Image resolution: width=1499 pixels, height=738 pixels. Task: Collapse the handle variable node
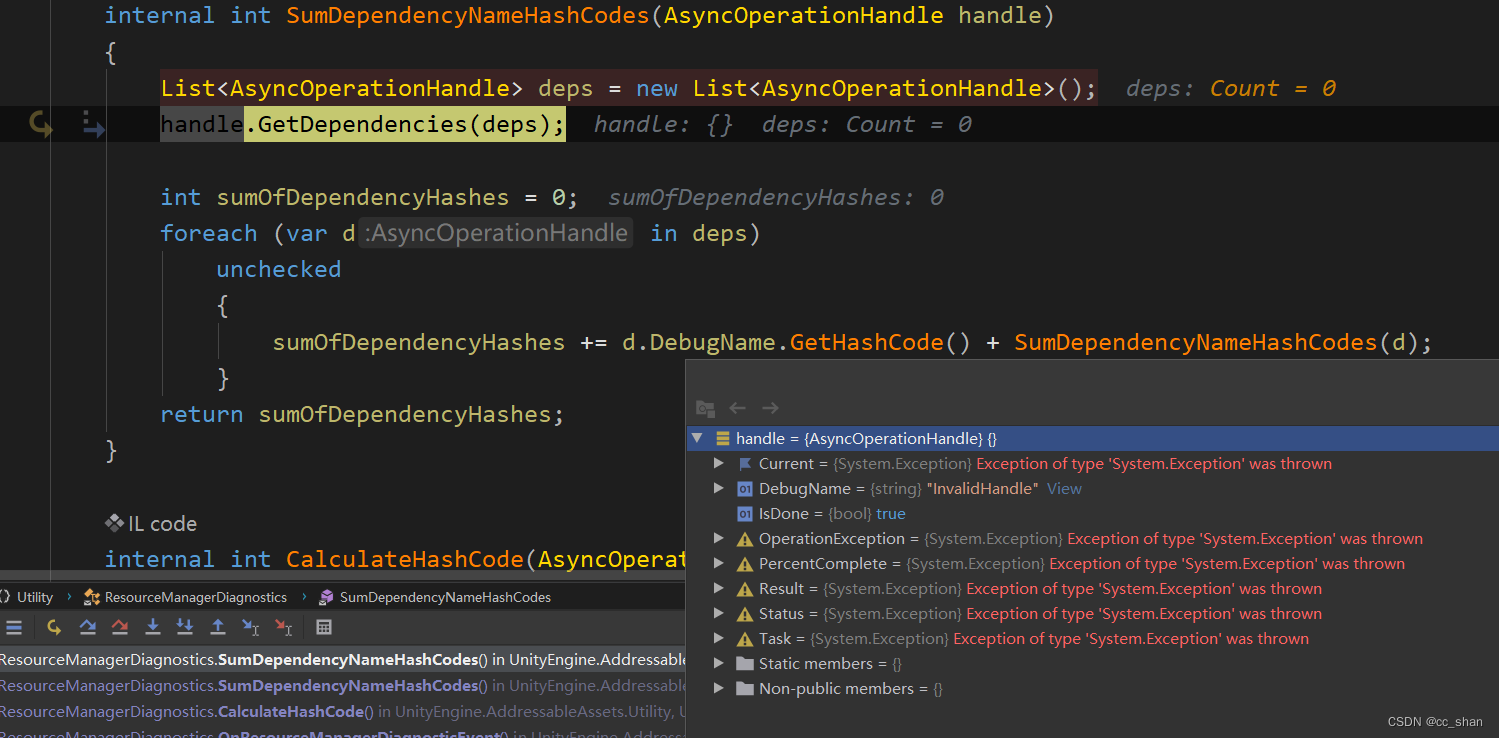click(x=697, y=438)
